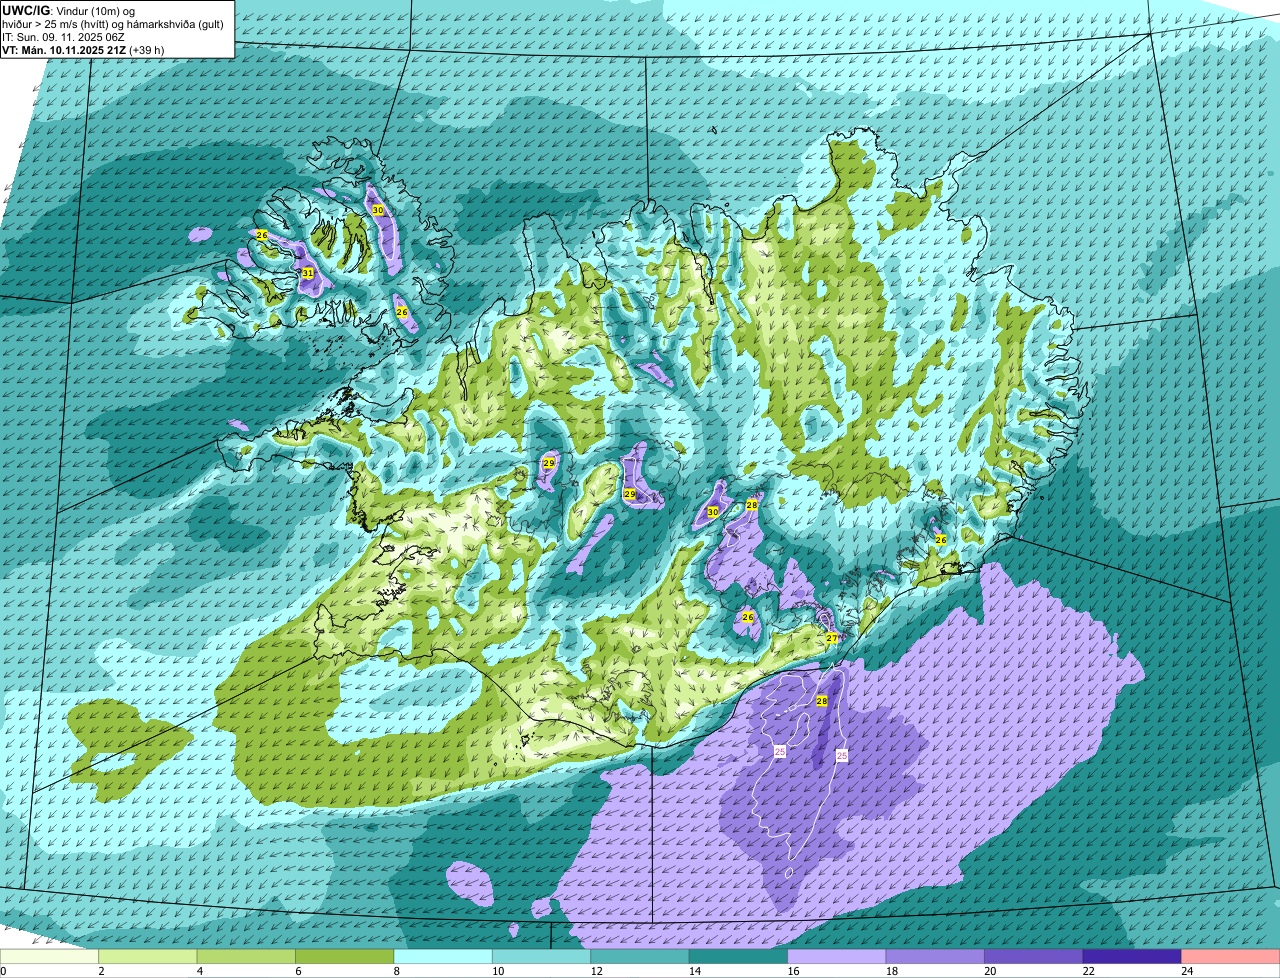Screen dimensions: 1280x978
Task: Click the palest 0–2 m/s legend swatch
Action: 50,957
